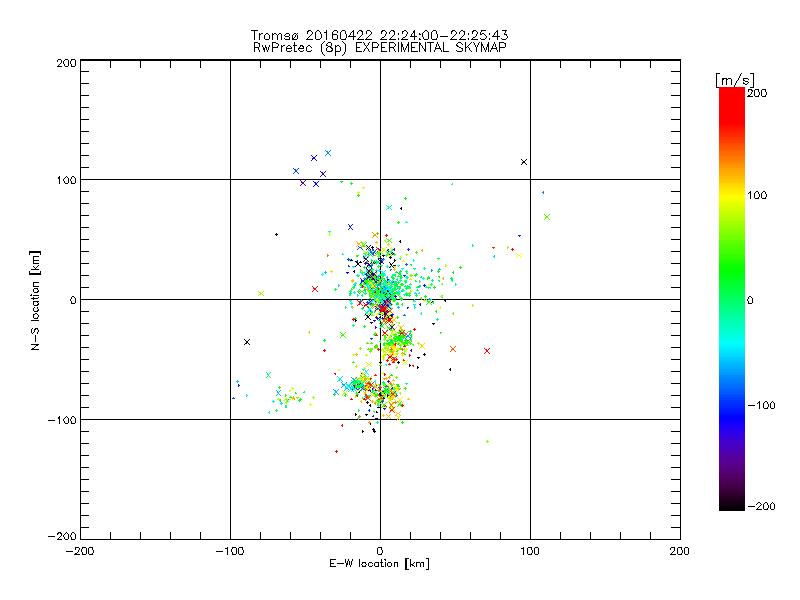Click the colorbar '-200' label at bottom

pyautogui.click(x=761, y=506)
